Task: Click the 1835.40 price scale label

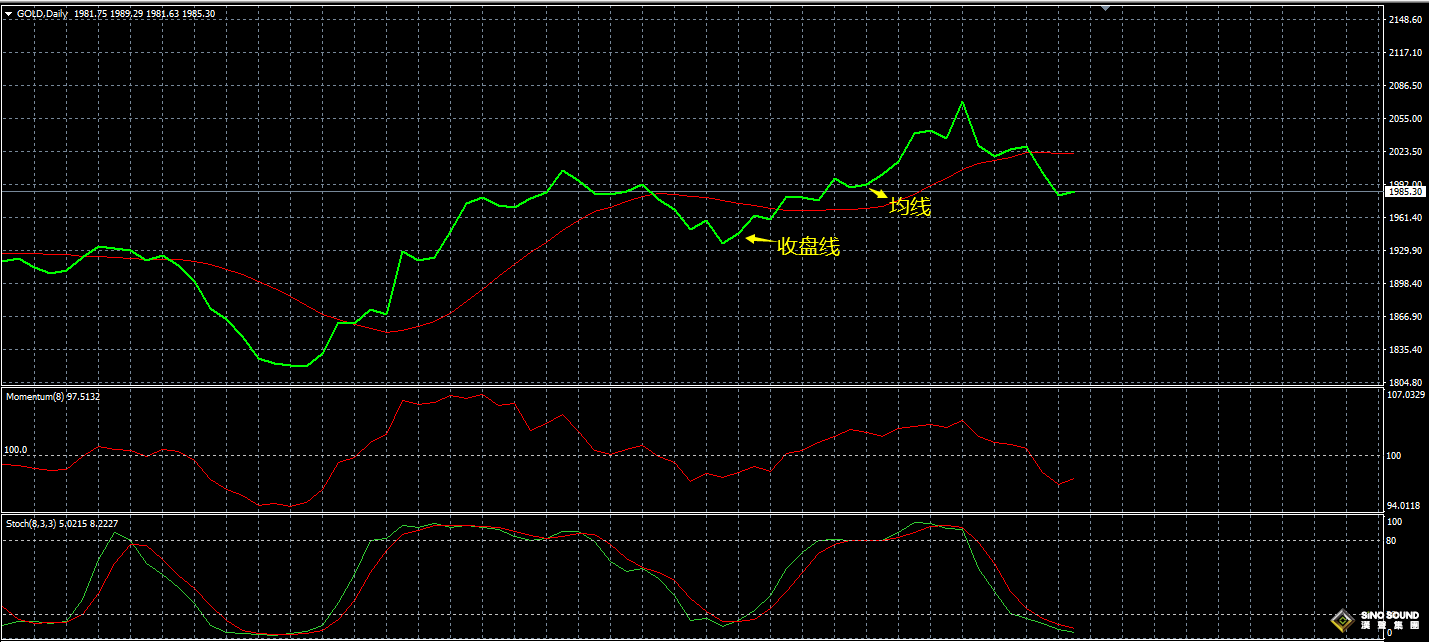Action: click(x=1405, y=350)
